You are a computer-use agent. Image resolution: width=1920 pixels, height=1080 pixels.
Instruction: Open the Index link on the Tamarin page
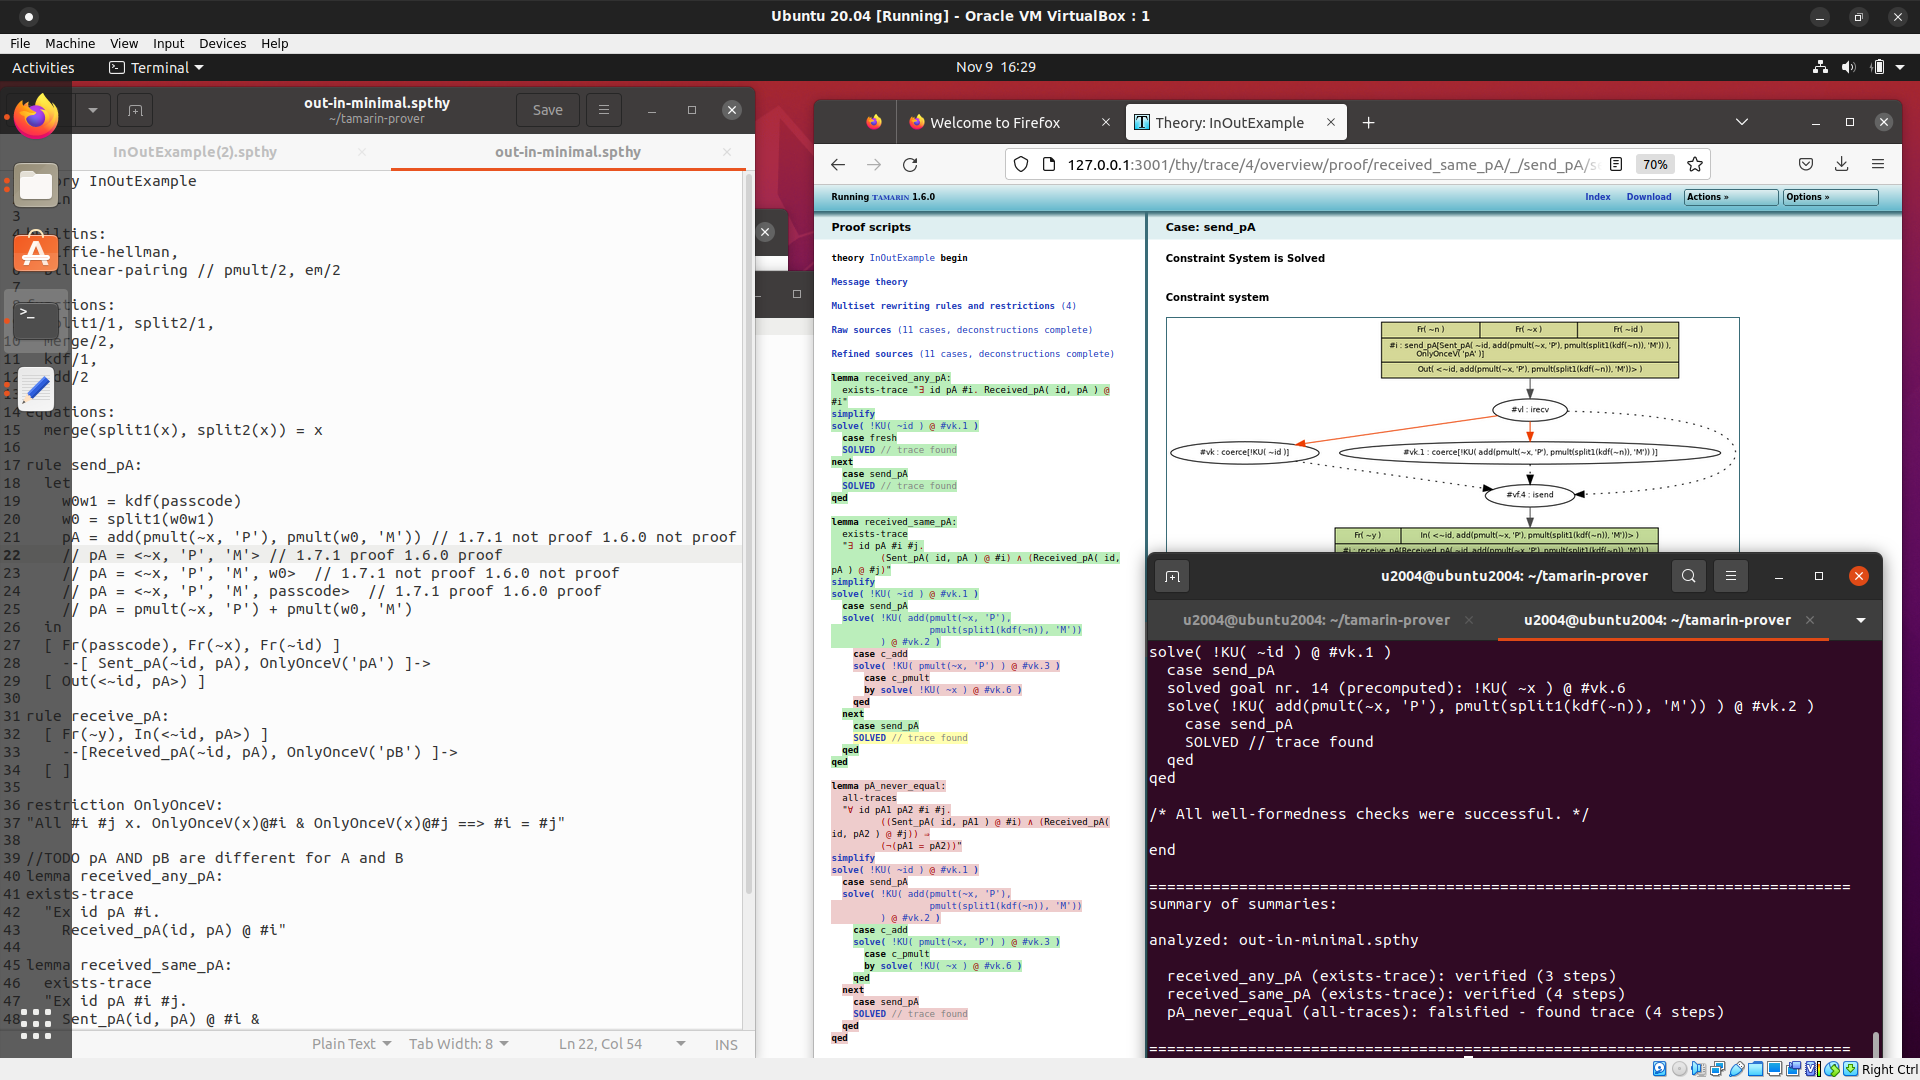(1597, 197)
